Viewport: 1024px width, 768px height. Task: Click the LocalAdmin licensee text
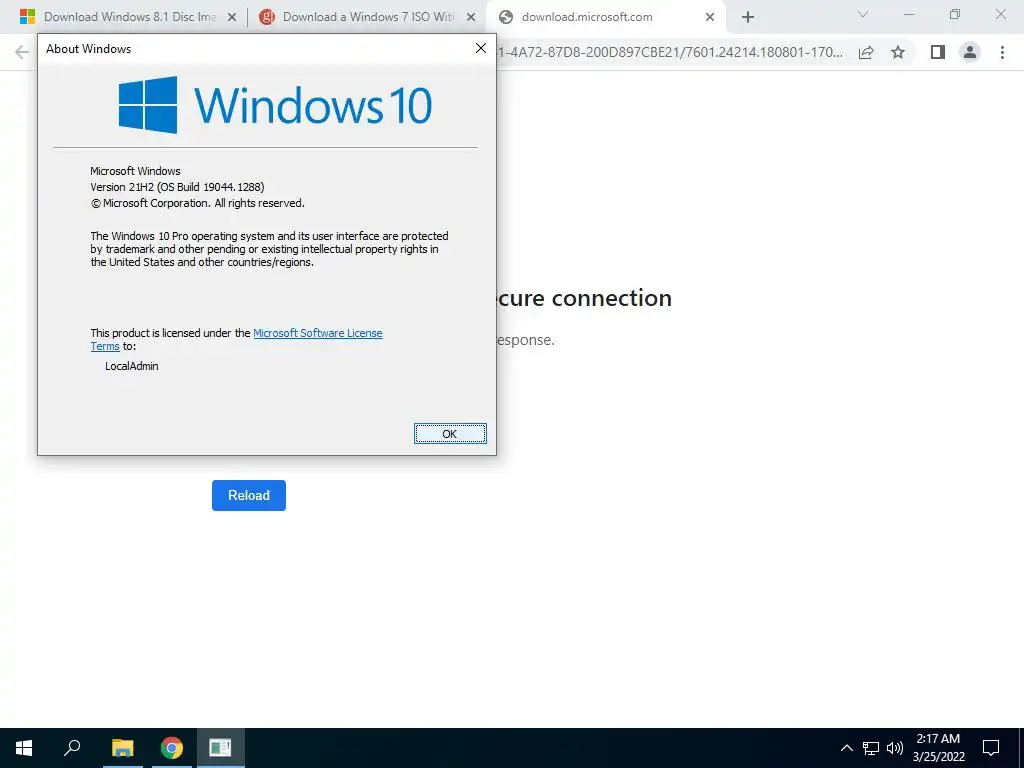click(132, 366)
